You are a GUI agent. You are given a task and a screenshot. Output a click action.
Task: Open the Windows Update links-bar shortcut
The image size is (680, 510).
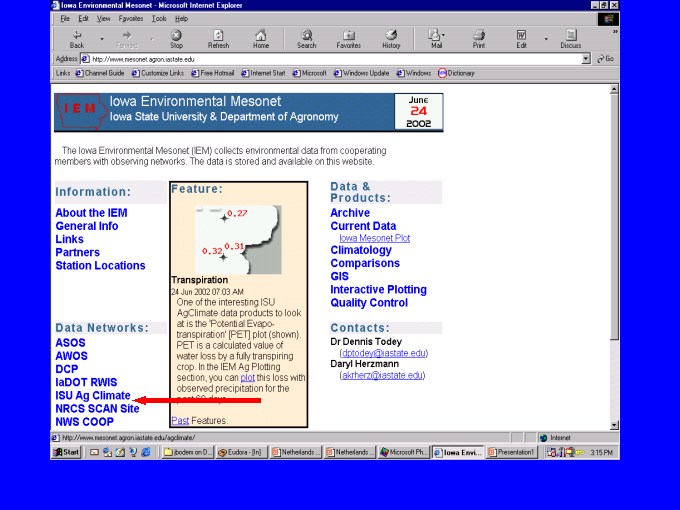pos(361,73)
